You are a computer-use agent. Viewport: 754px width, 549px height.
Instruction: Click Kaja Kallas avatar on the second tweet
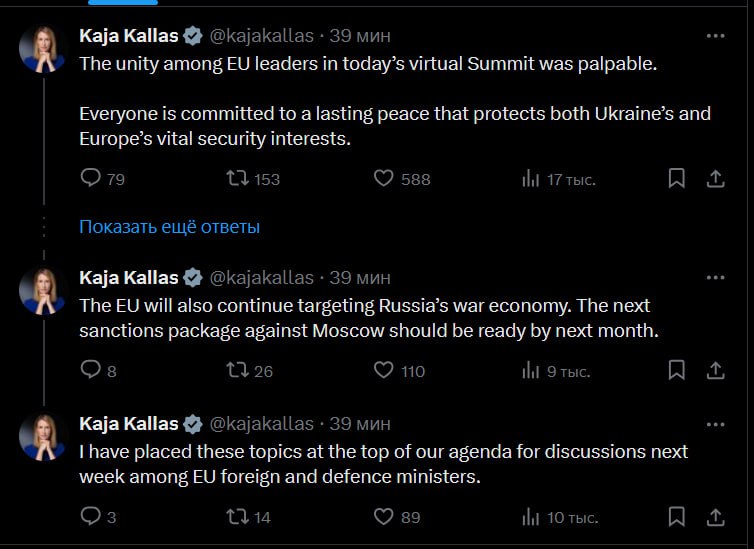coord(43,291)
